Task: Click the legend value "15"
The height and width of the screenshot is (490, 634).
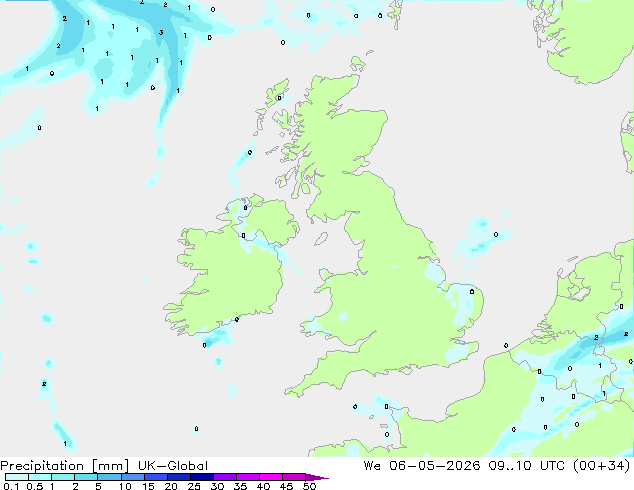Action: tap(148, 486)
